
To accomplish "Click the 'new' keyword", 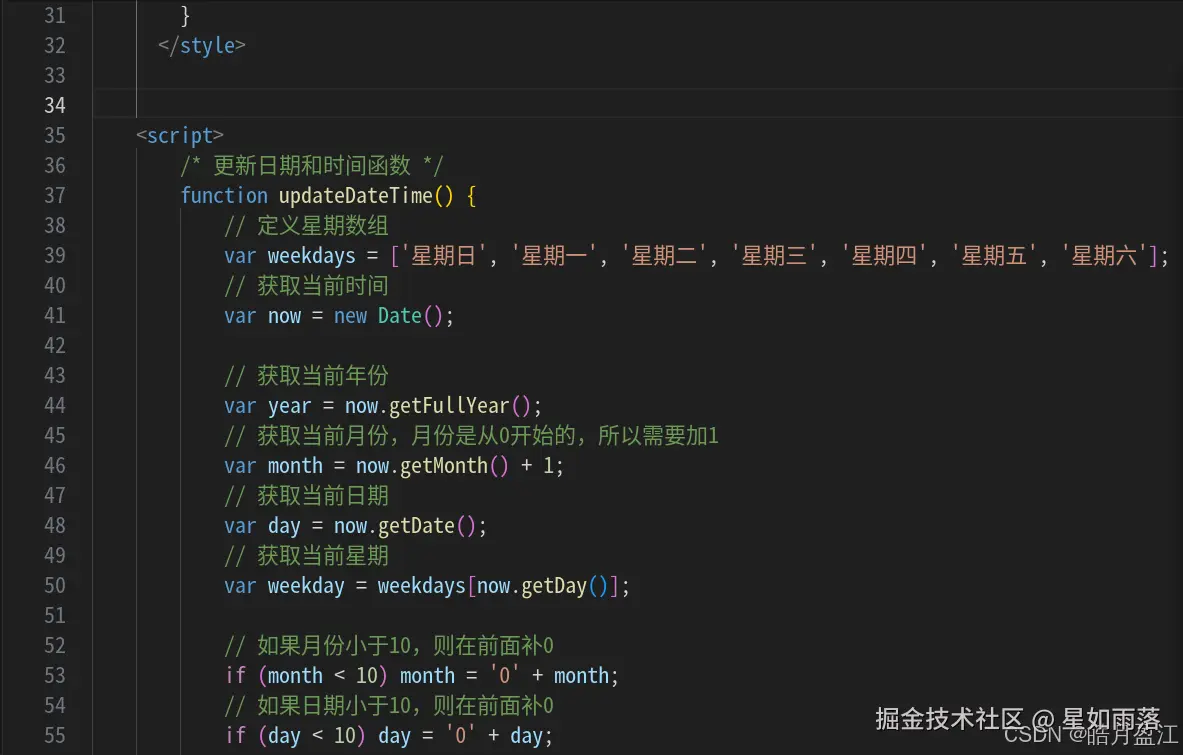I will coord(350,315).
